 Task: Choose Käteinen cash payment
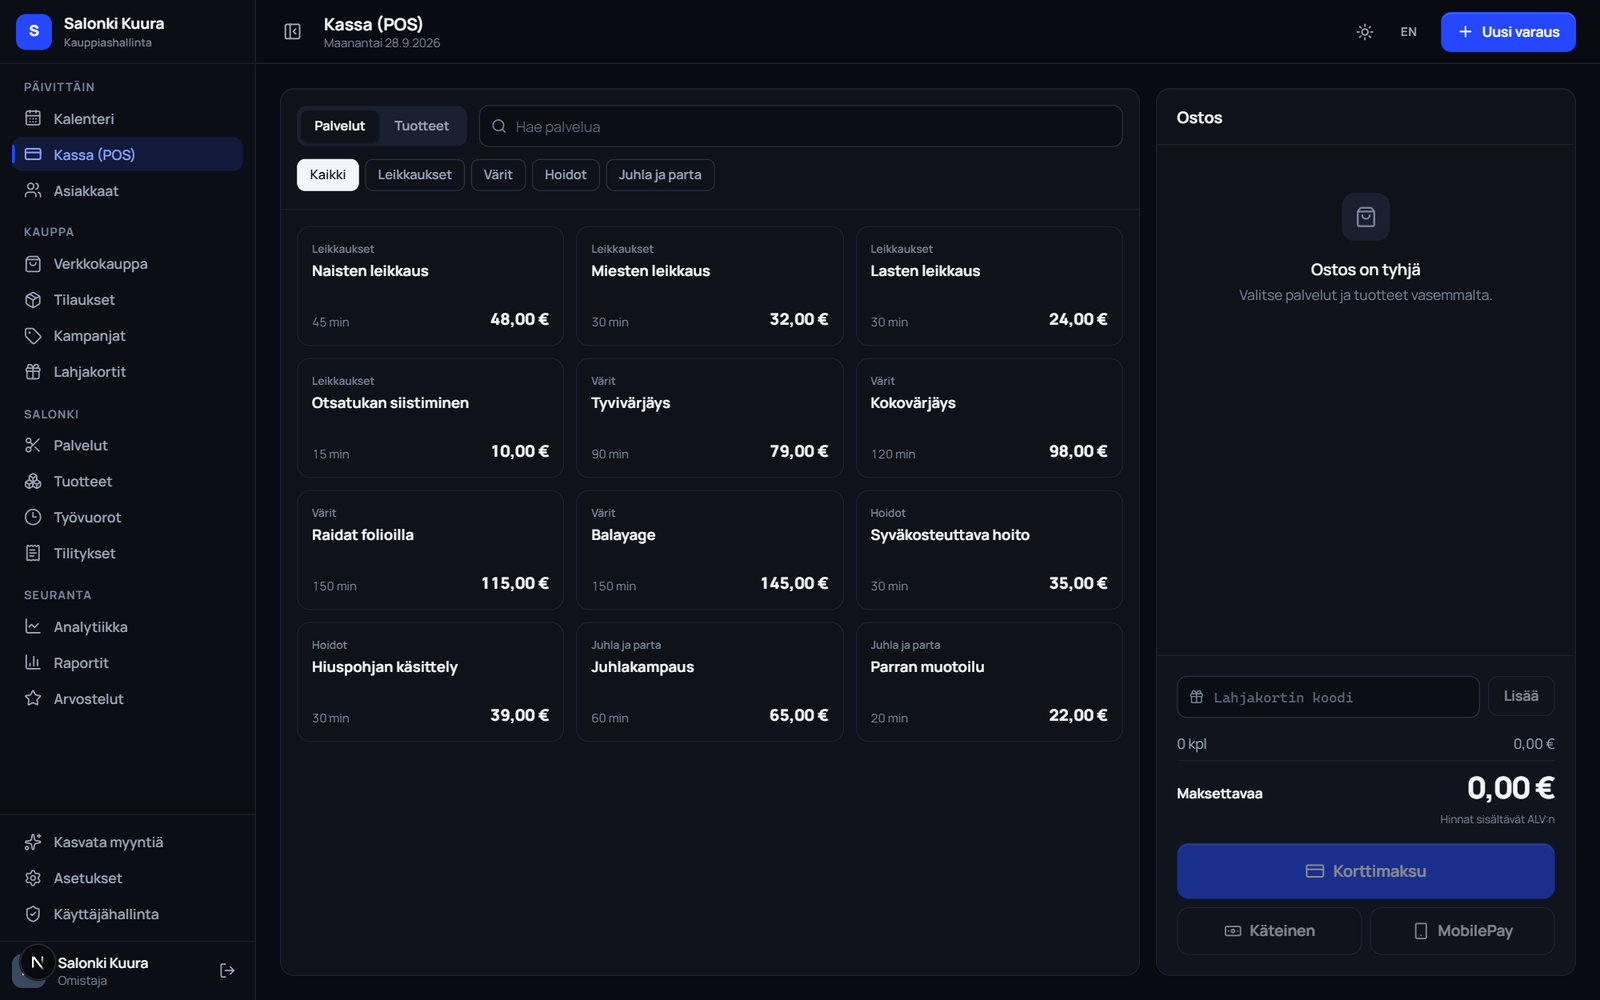[x=1269, y=931]
